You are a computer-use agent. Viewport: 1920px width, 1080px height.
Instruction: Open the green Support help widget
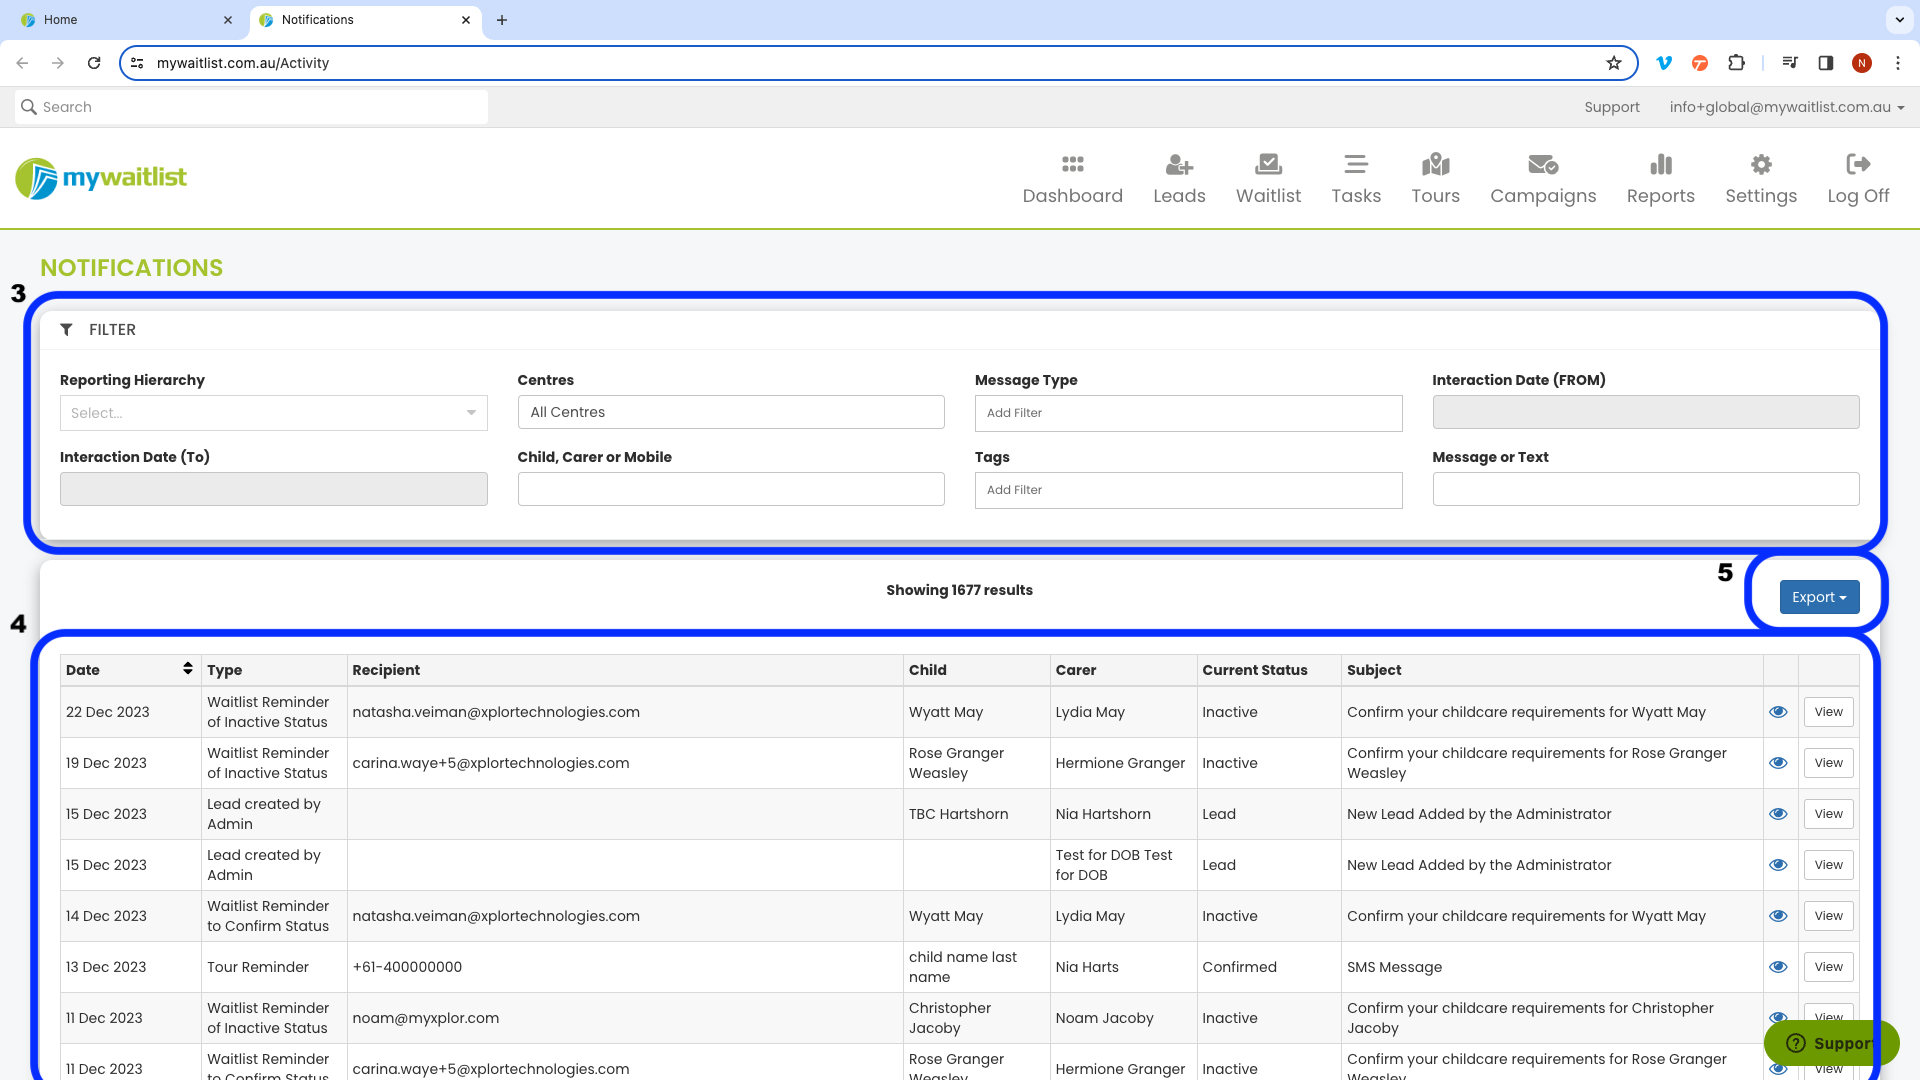click(1831, 1043)
